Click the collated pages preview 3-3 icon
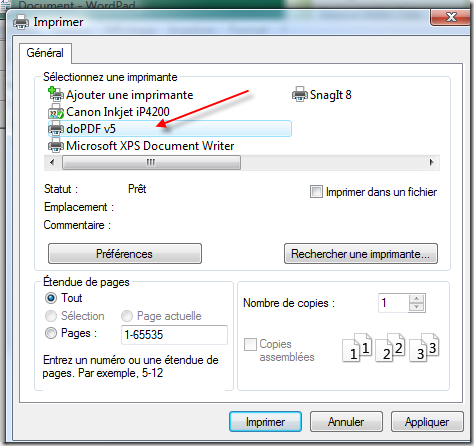Viewport: 474px width, 446px height. (x=424, y=347)
